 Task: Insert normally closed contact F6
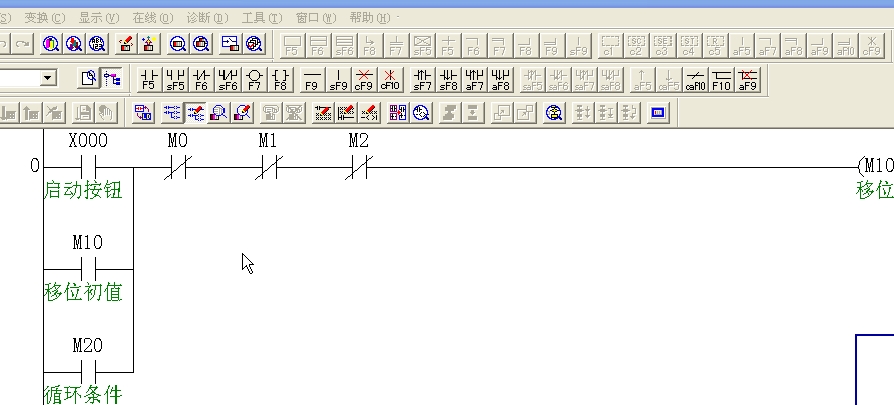point(201,79)
